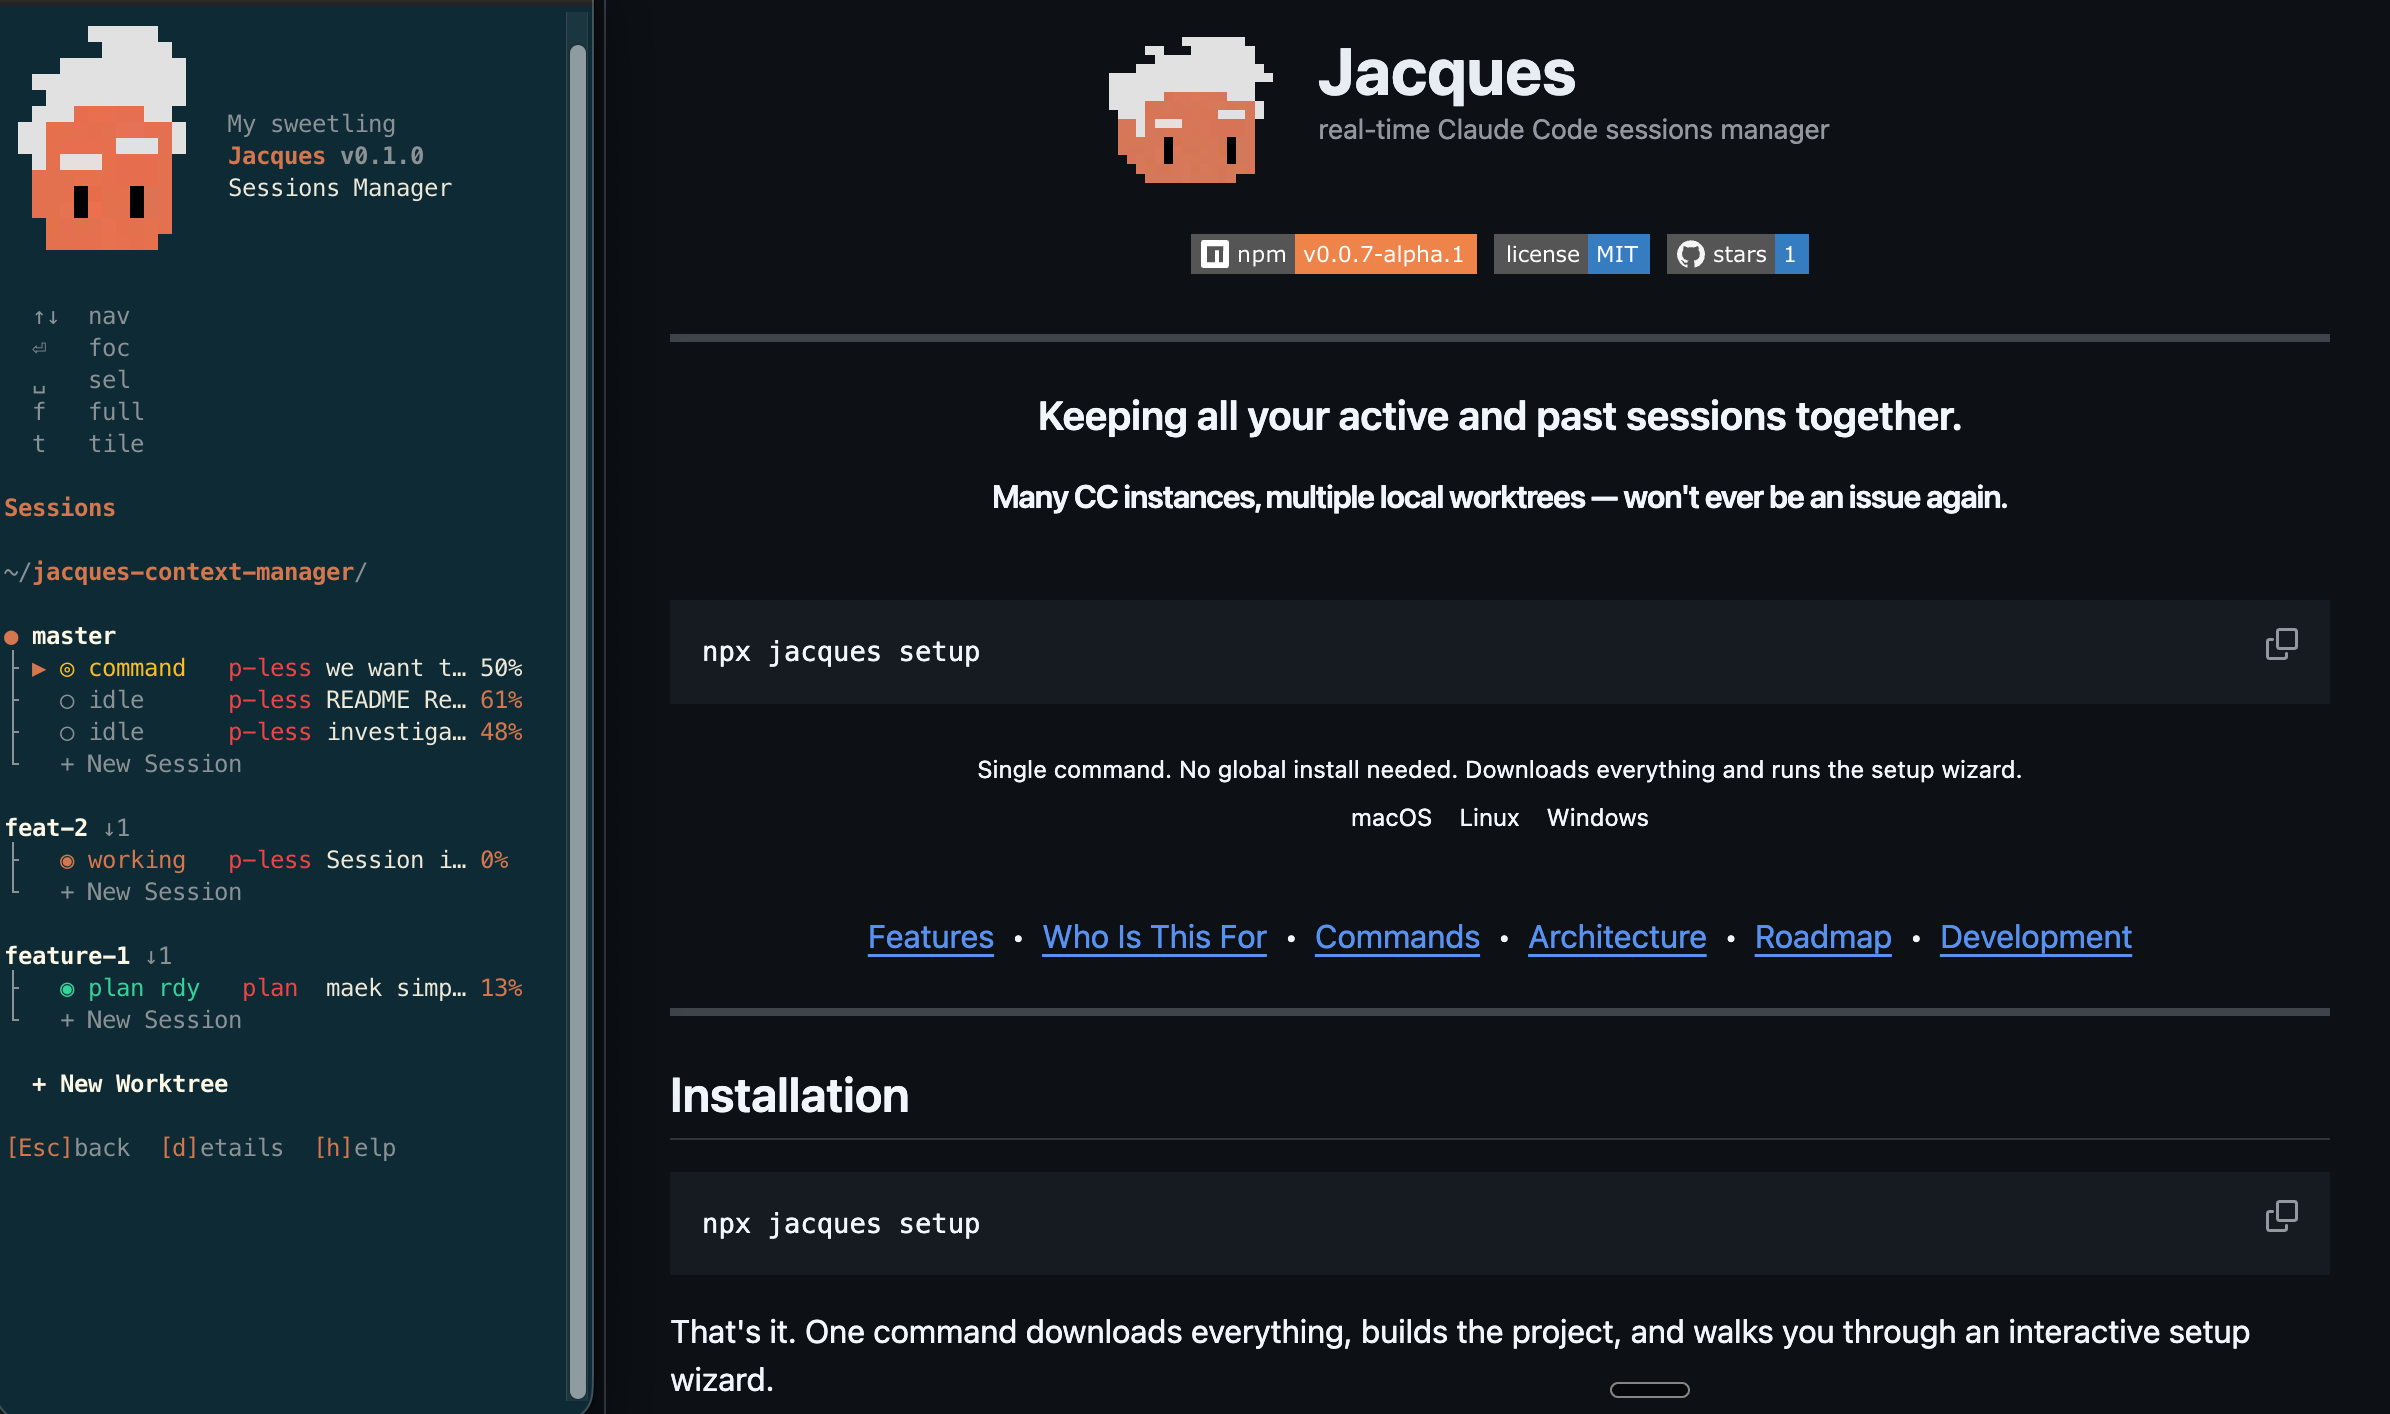
Task: Click '+ New Worktree'
Action: (130, 1084)
